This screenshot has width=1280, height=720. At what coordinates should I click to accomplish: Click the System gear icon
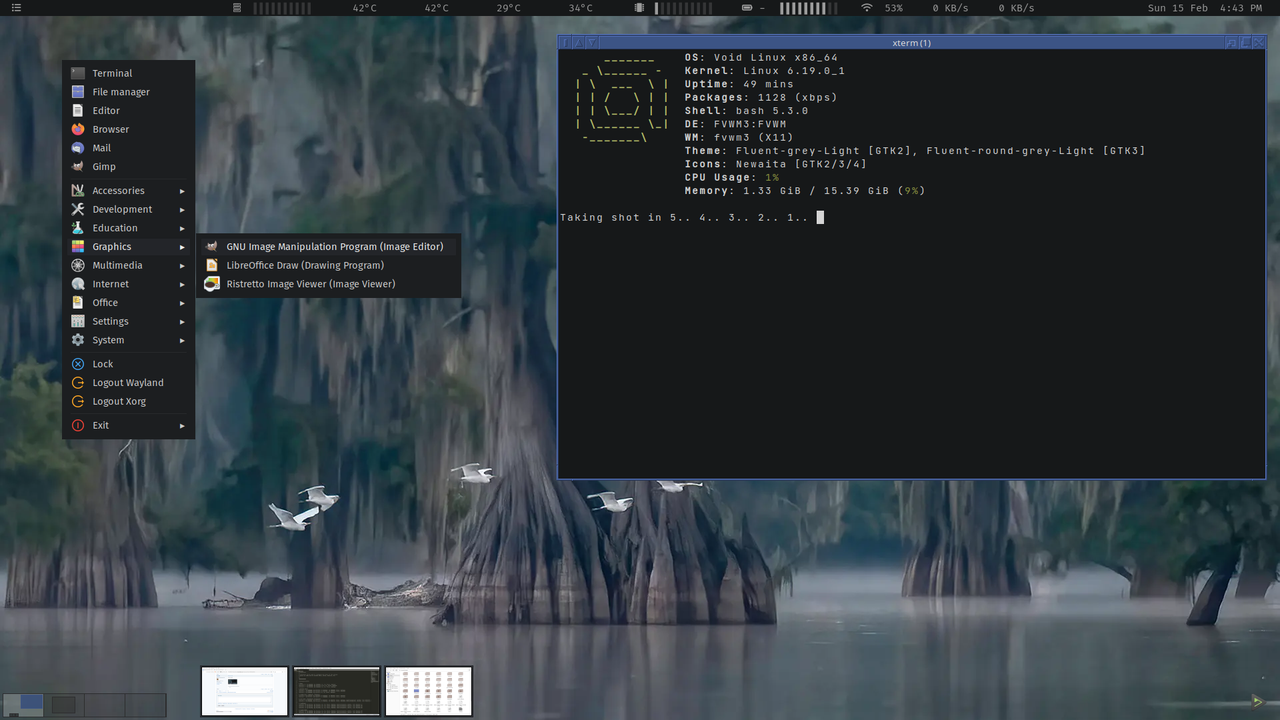click(x=78, y=340)
